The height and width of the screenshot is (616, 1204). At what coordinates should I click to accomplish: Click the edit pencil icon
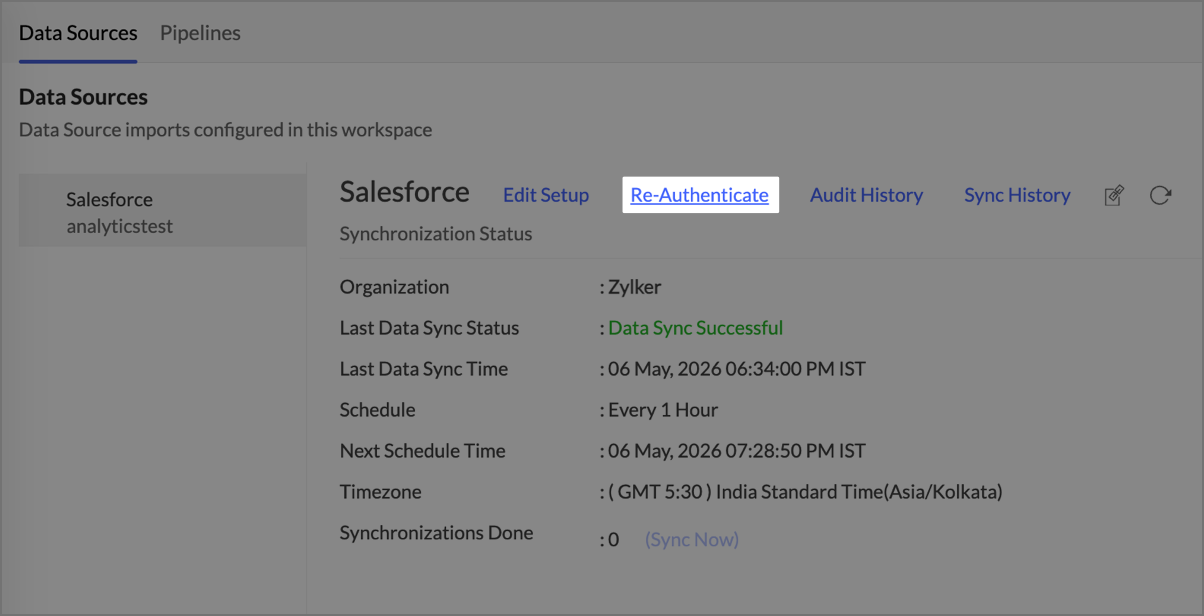coord(1113,196)
